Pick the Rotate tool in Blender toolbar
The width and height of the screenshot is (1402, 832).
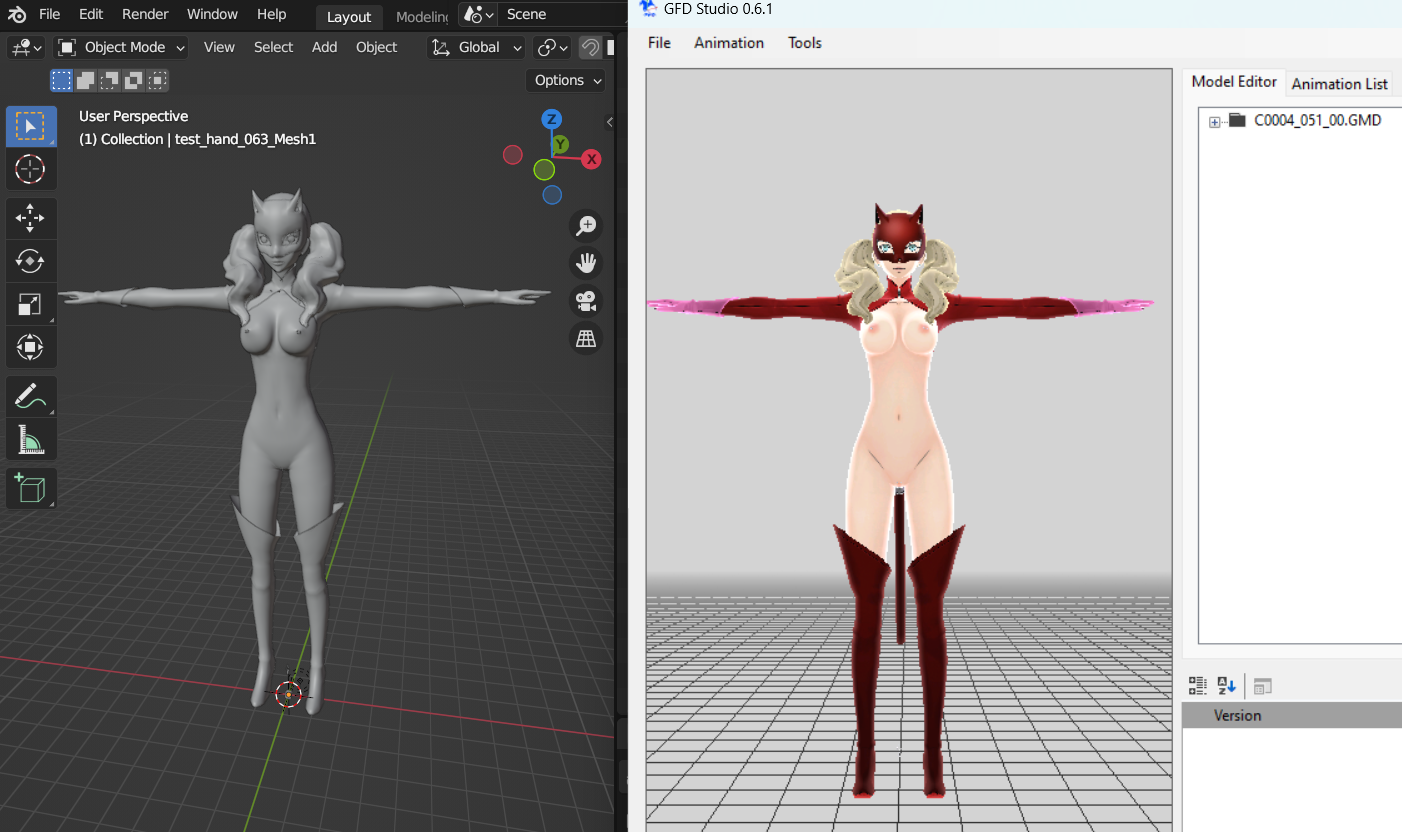point(31,261)
